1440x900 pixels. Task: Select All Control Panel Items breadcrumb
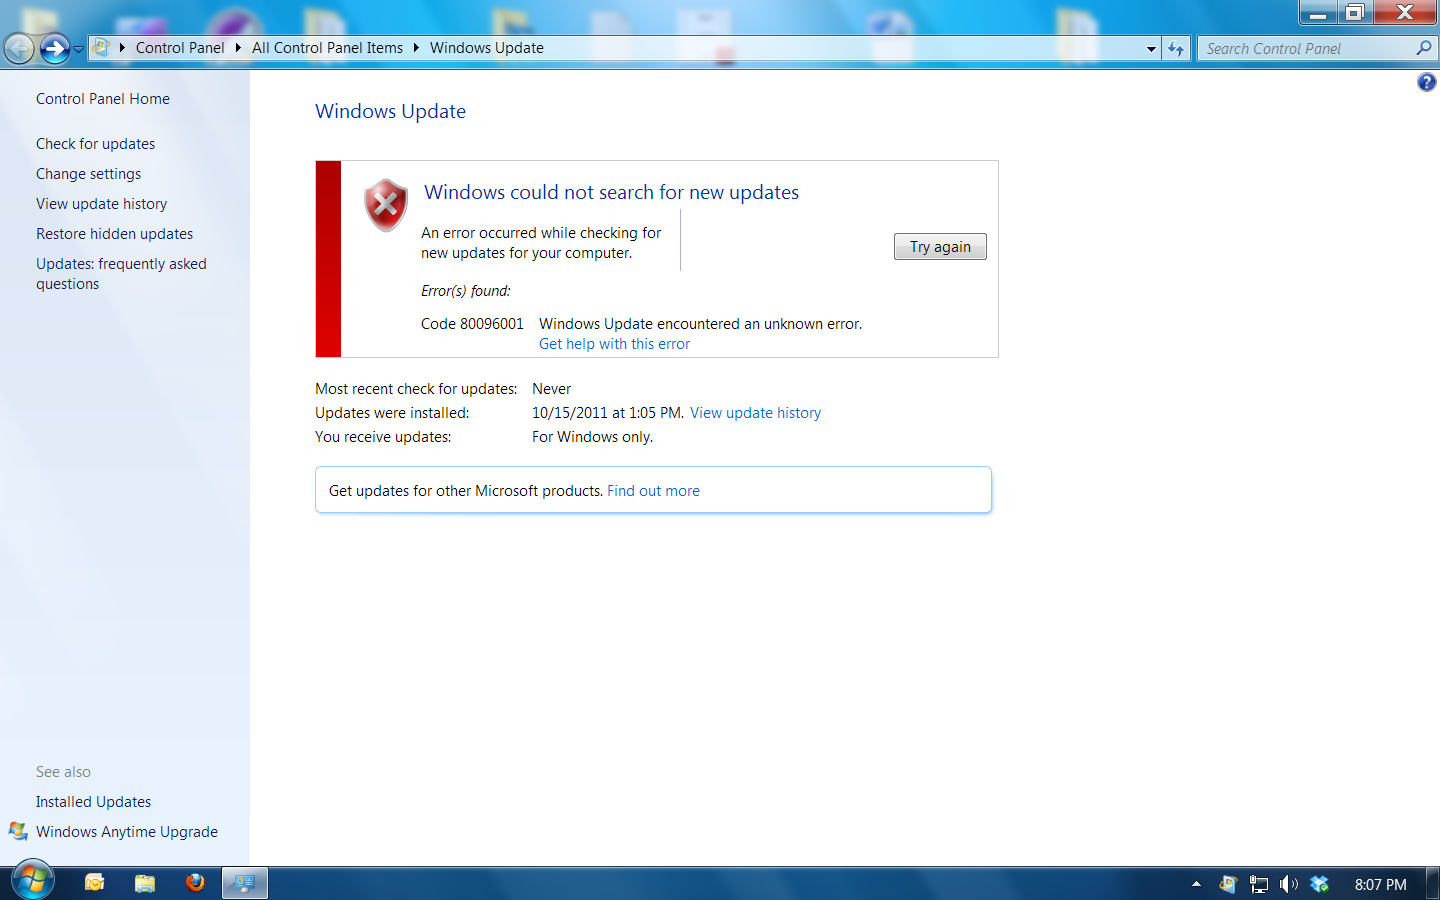pyautogui.click(x=327, y=47)
